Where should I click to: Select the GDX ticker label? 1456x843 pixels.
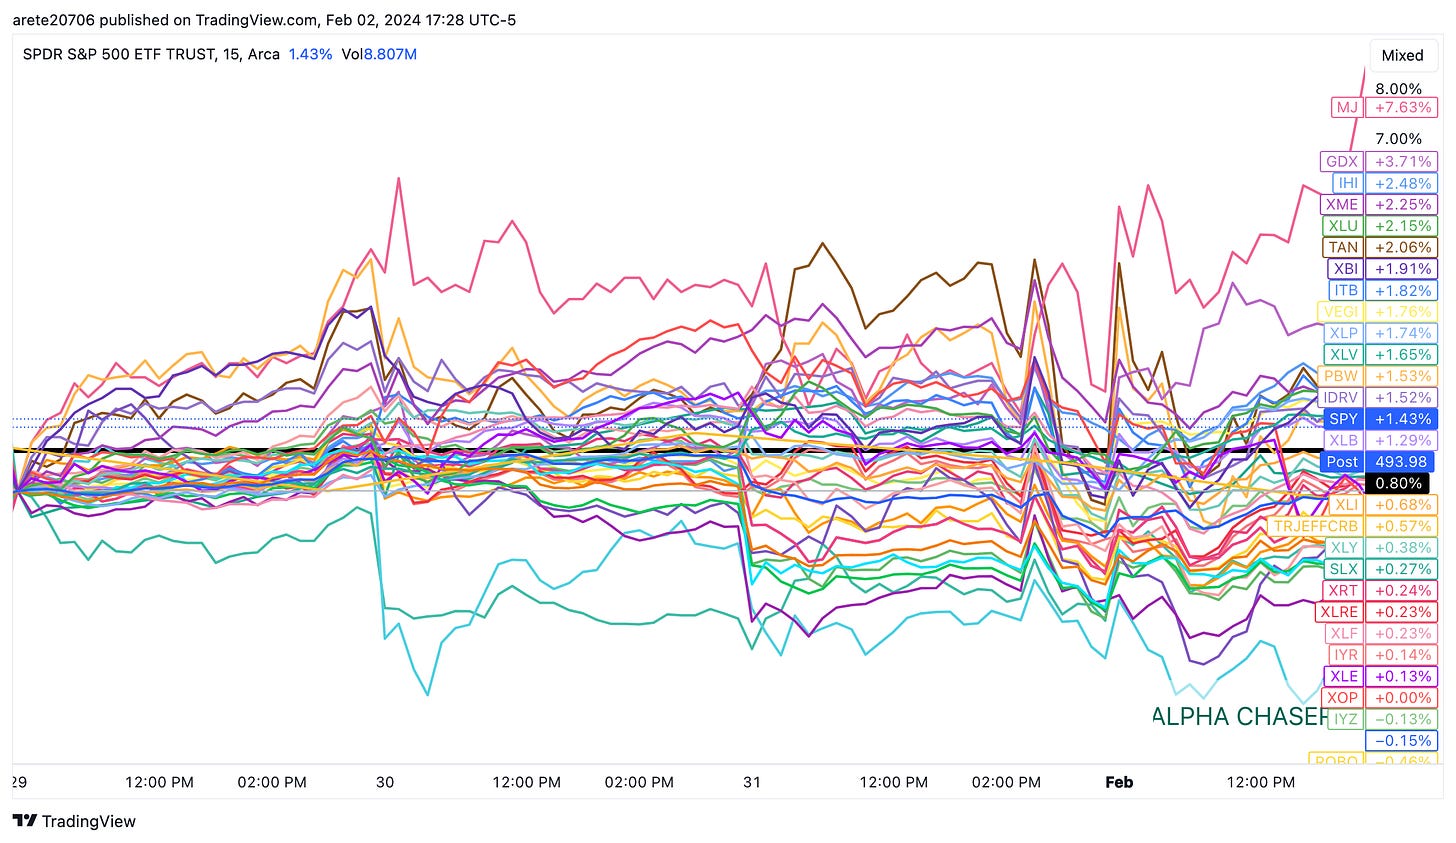[1341, 161]
